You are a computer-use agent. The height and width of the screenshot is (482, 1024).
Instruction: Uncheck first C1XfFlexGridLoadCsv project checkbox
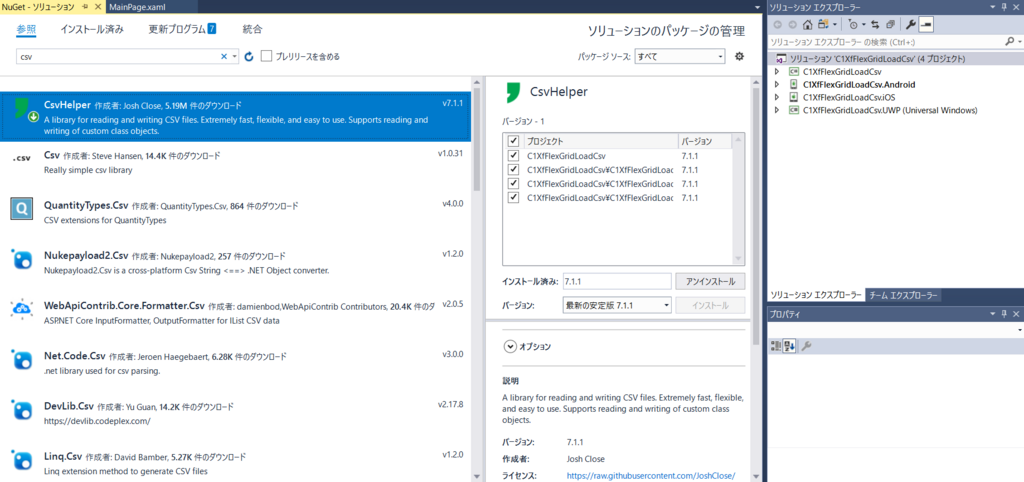[513, 155]
